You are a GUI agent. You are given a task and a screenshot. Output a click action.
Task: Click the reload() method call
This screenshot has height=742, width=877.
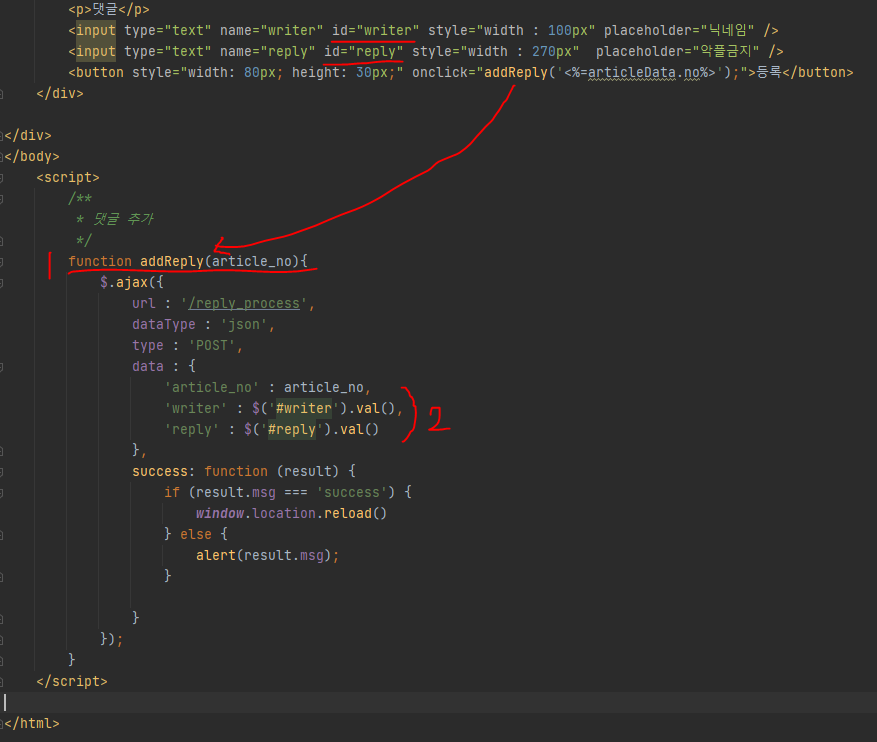[x=355, y=513]
